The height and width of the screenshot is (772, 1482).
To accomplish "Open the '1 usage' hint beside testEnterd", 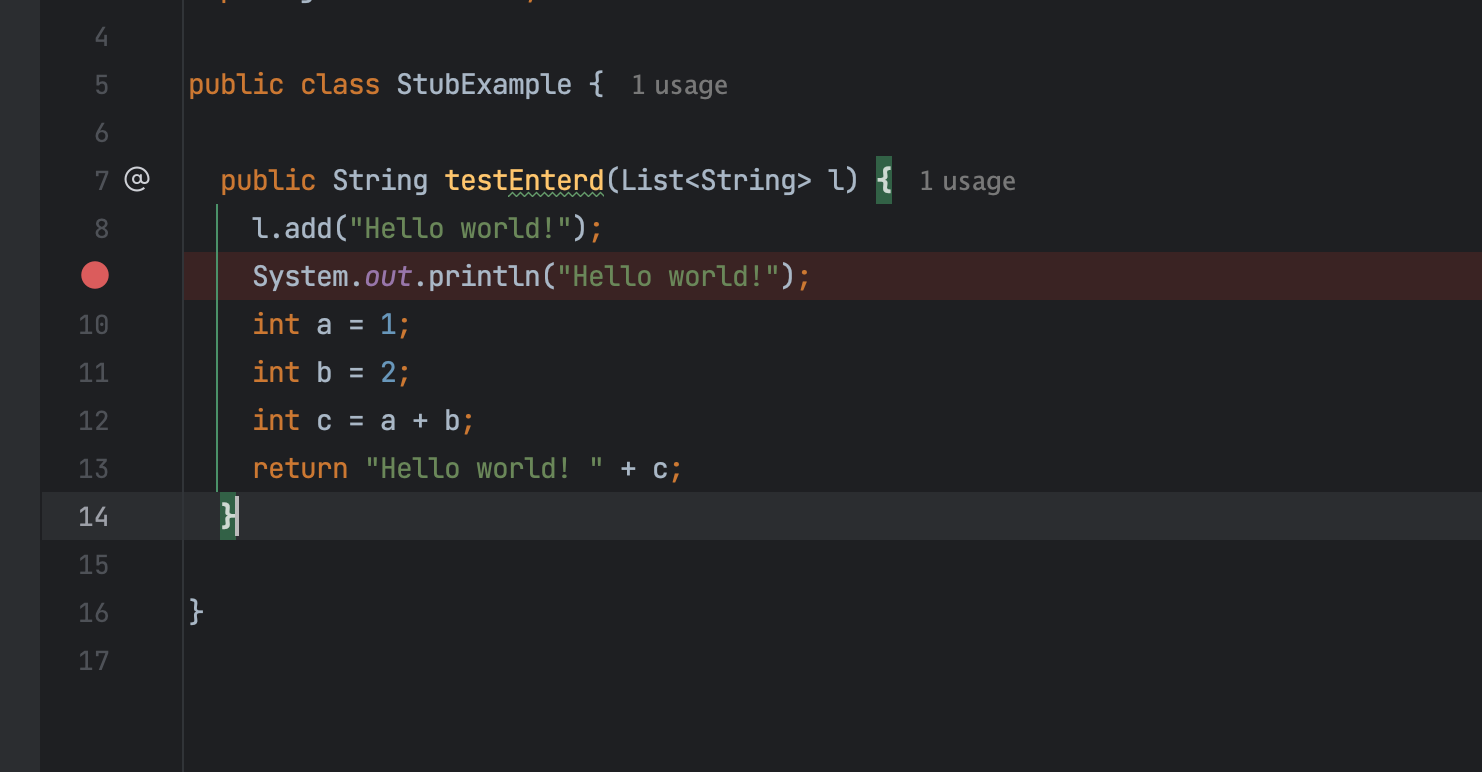I will tap(967, 181).
